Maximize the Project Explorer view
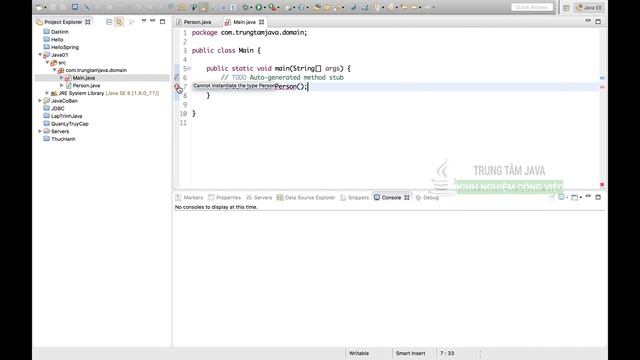 [162, 21]
